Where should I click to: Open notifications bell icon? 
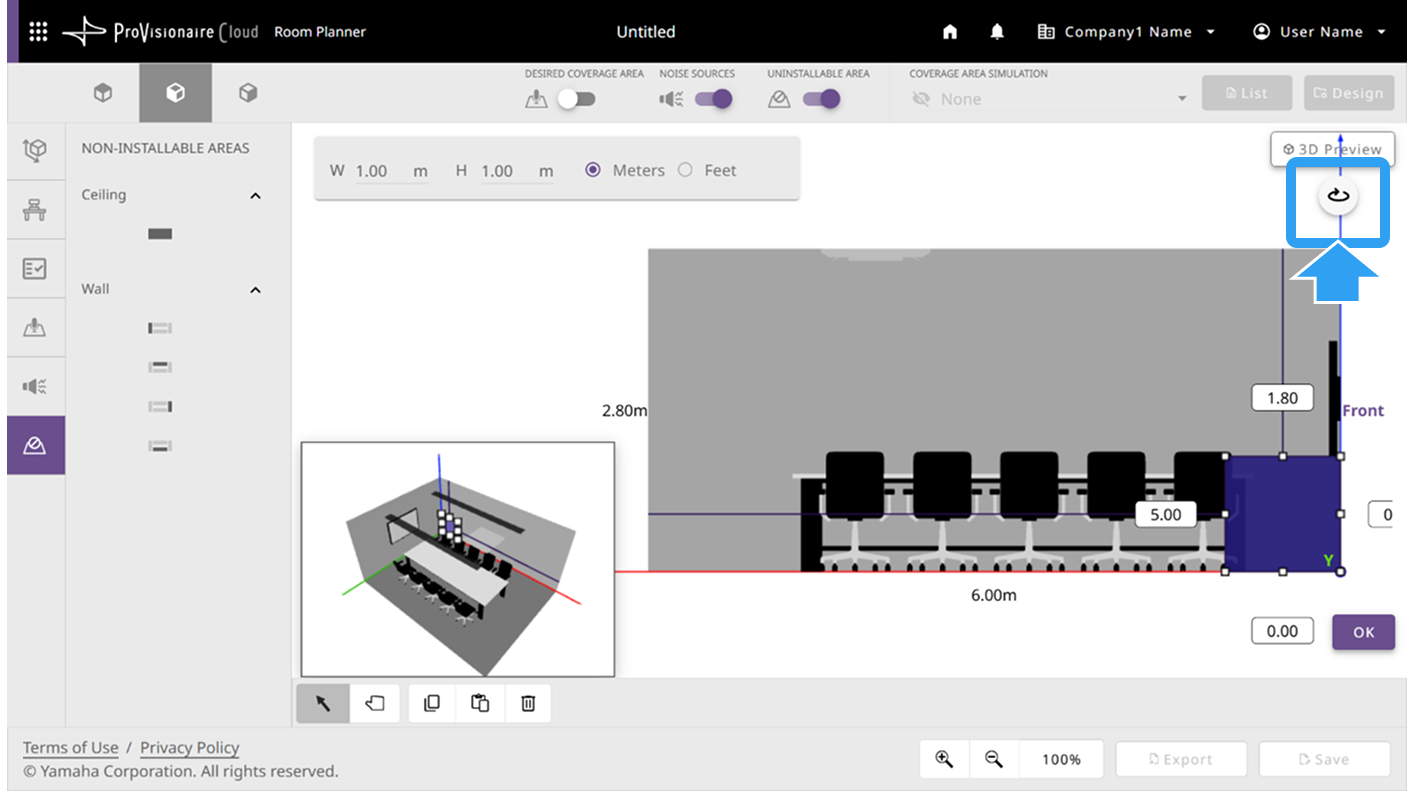(997, 32)
